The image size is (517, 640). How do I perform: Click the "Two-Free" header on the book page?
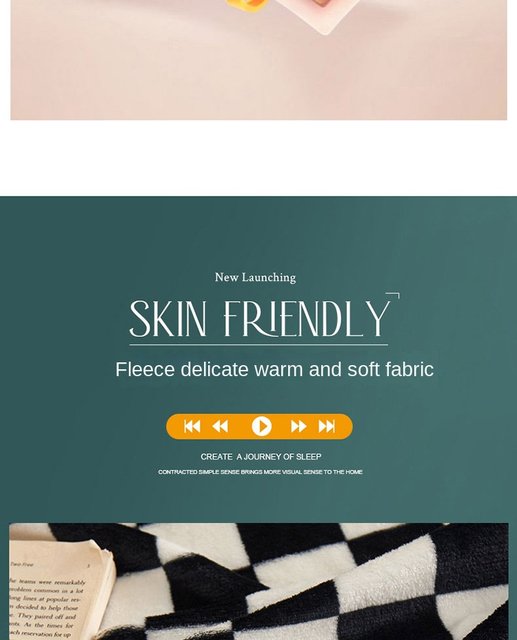pos(22,564)
